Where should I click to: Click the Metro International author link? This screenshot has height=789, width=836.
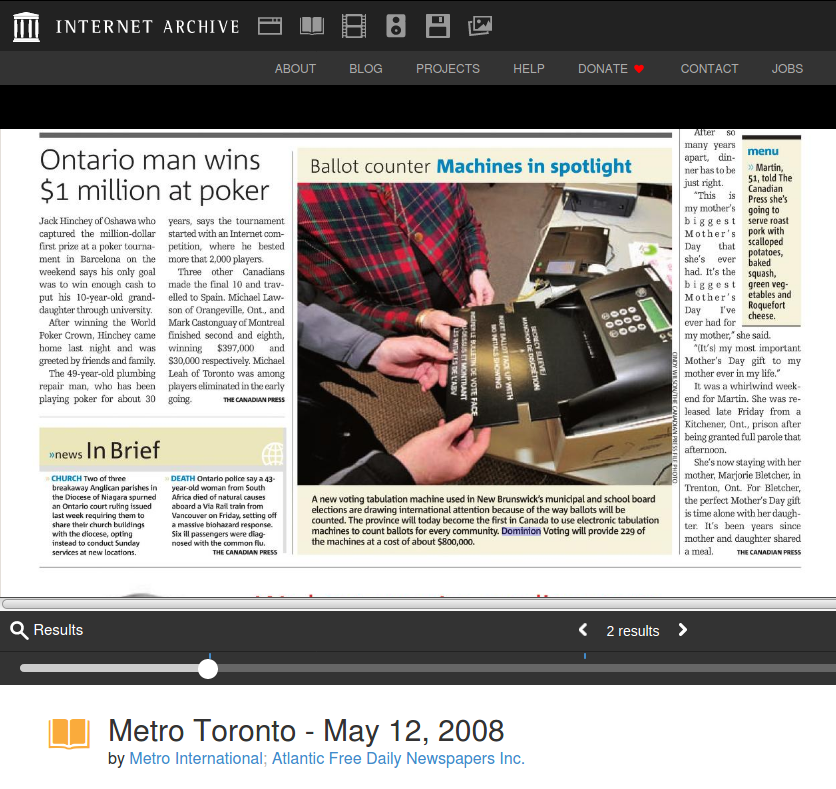pyautogui.click(x=196, y=759)
